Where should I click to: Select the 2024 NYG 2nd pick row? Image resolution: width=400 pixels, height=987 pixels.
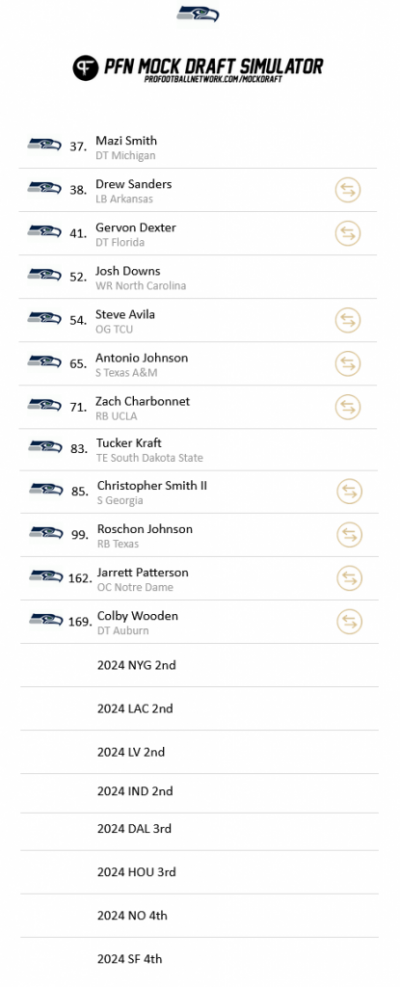tap(199, 665)
